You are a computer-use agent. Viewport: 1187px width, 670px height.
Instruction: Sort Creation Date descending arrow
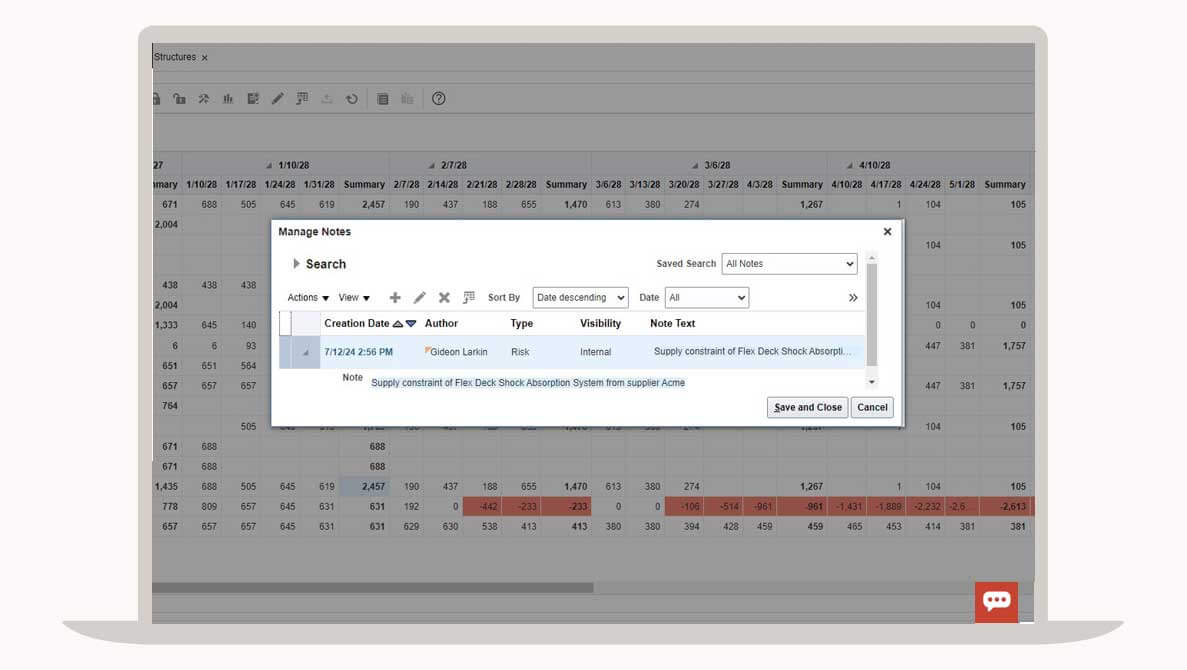tap(410, 324)
